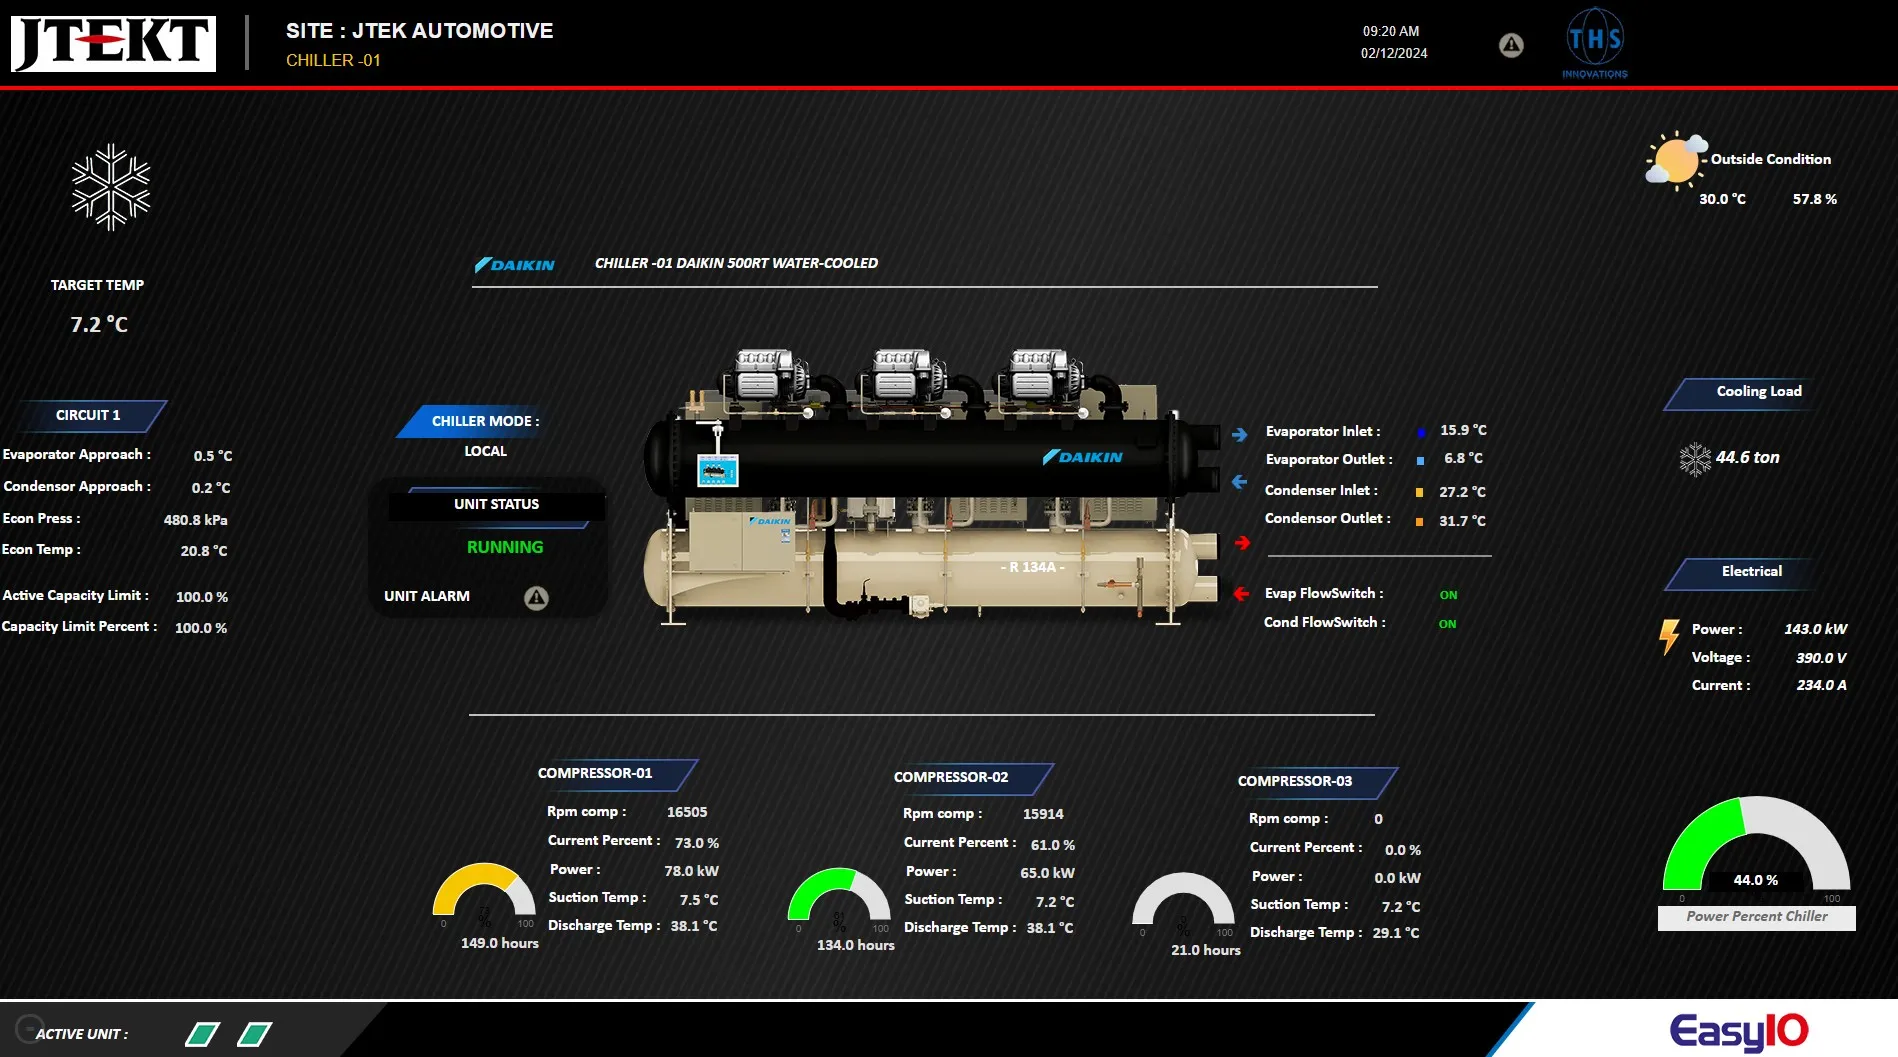1898x1057 pixels.
Task: Click the Compressor-03 empty gauge
Action: pos(1183,899)
